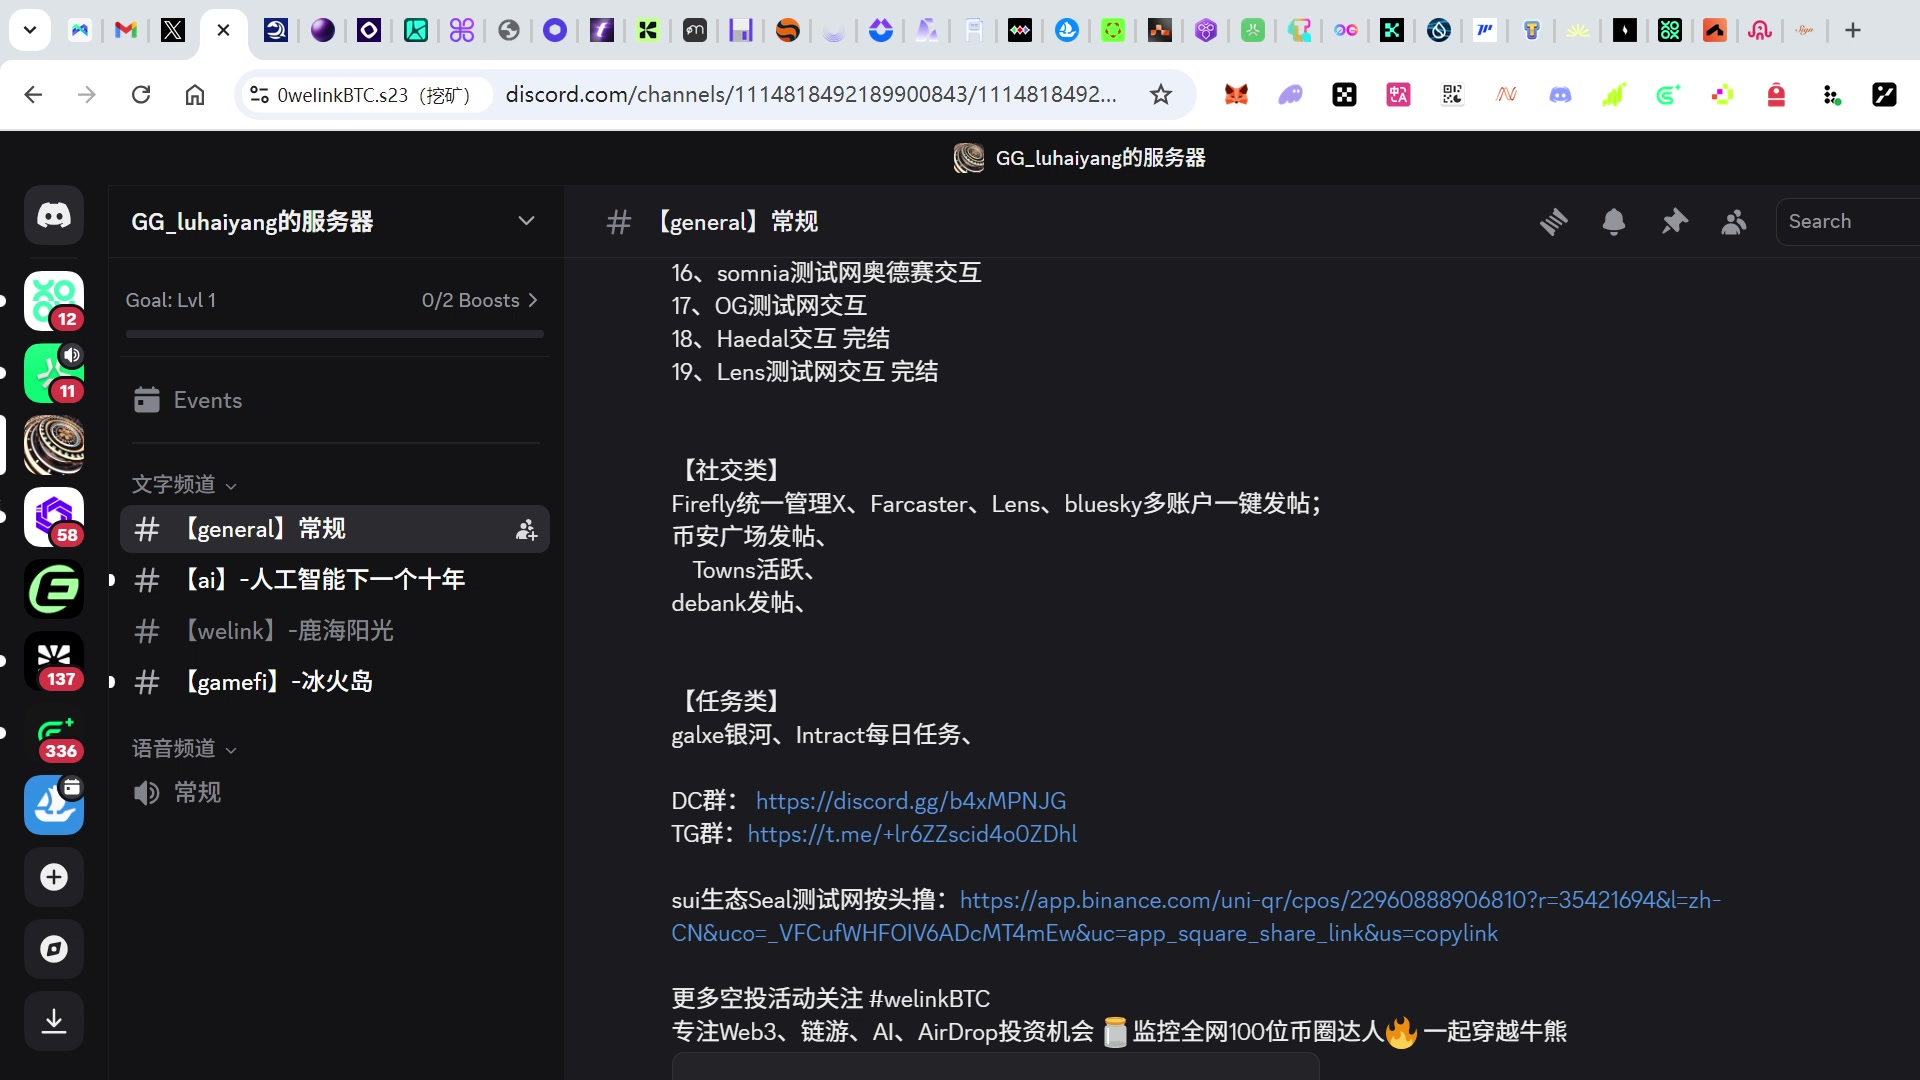Select the GG_luhaiyang spiral server icon
The image size is (1920, 1080).
54,445
